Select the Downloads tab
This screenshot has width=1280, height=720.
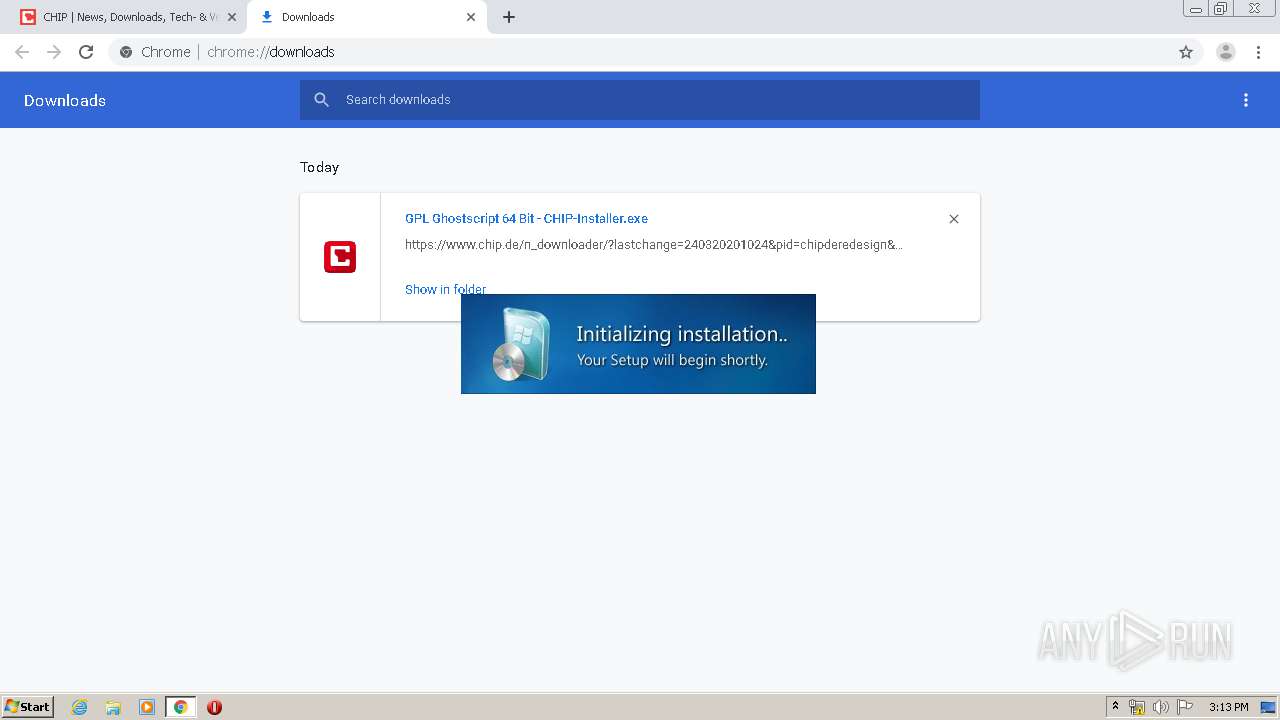pyautogui.click(x=366, y=17)
